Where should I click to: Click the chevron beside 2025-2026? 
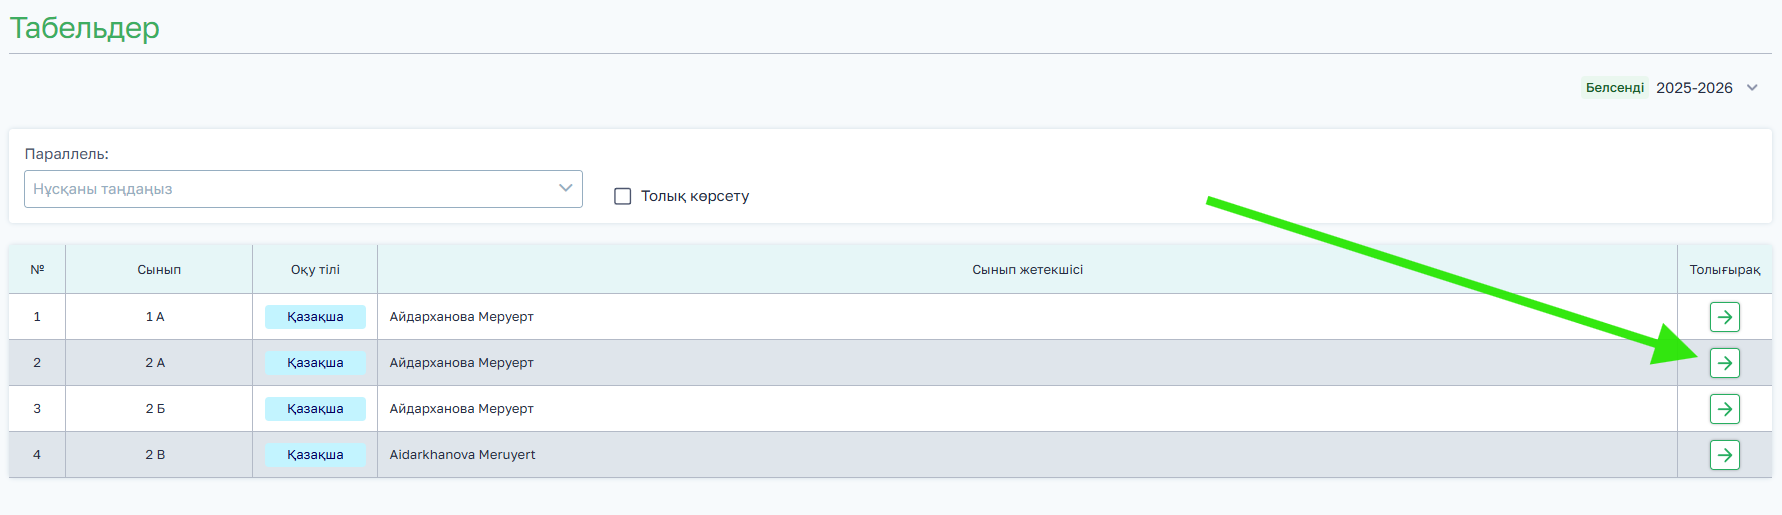[x=1752, y=88]
